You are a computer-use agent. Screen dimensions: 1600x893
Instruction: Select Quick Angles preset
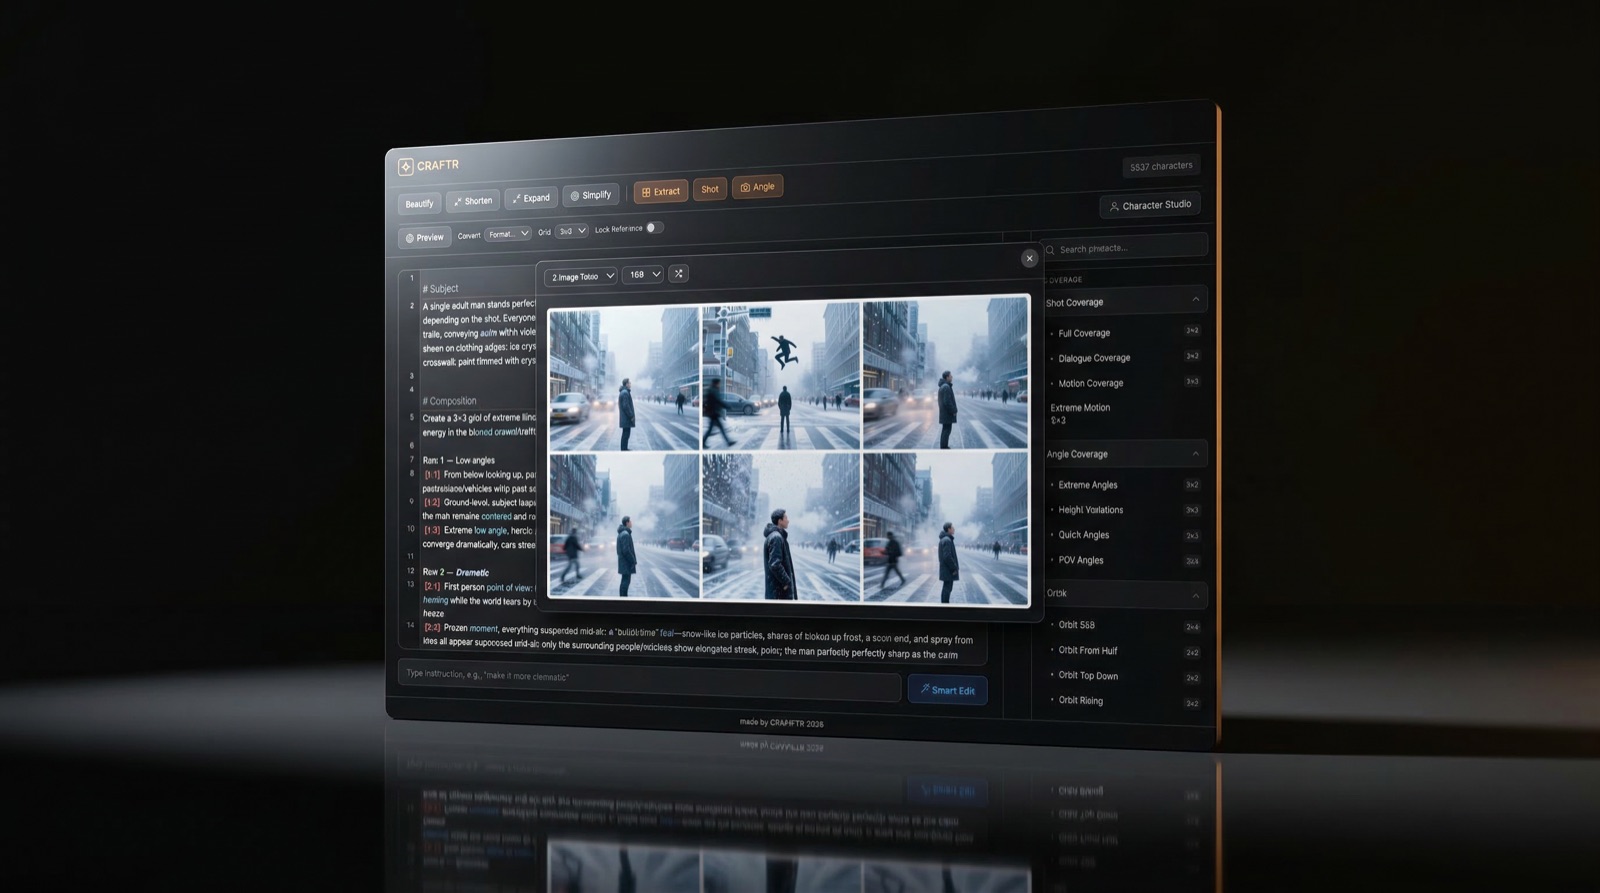(1083, 535)
